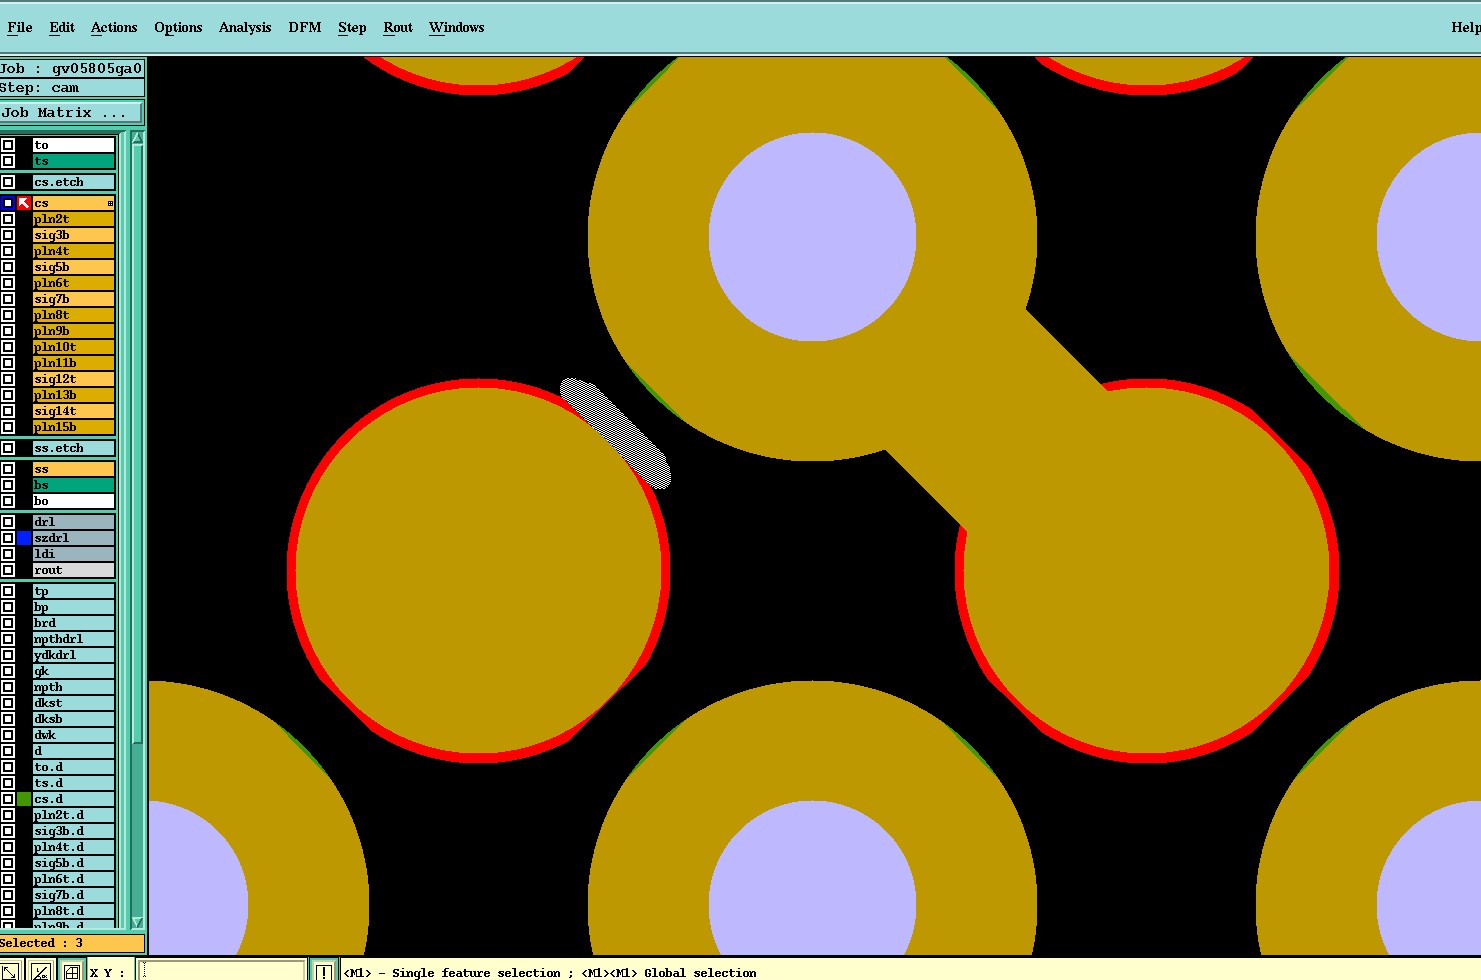Click the red-outlined copper pad left of center

479,571
